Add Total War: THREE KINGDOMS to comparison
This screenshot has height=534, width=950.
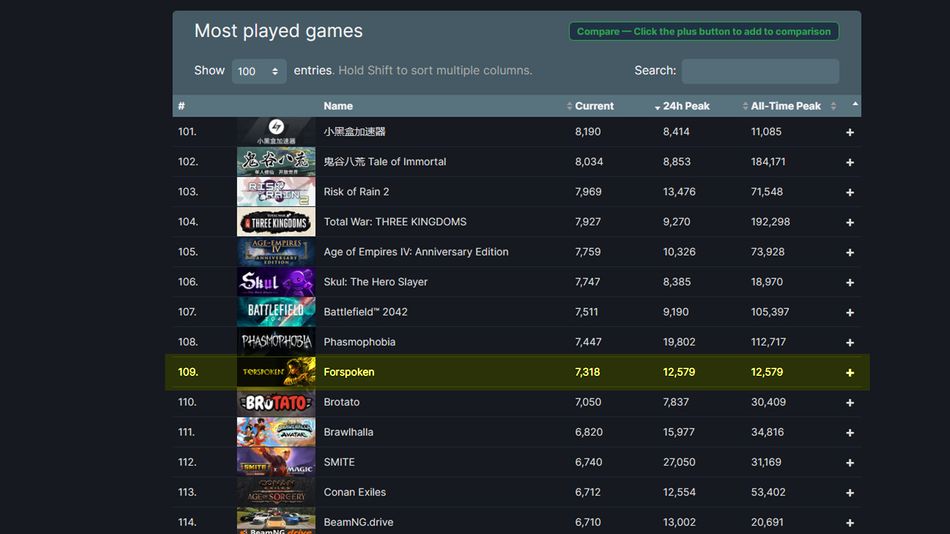849,222
